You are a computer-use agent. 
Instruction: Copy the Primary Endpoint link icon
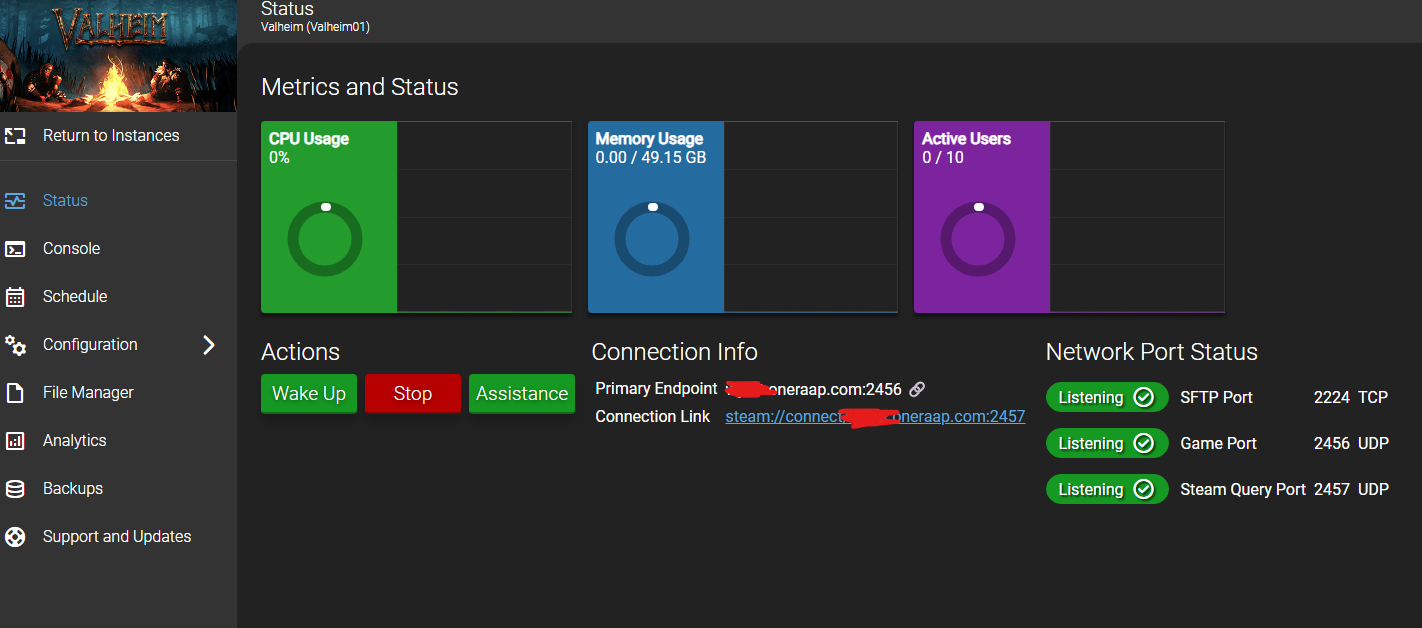tap(917, 389)
